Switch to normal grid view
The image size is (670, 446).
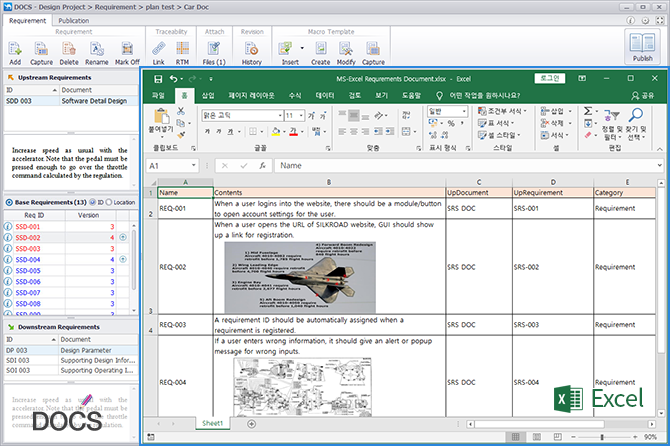point(516,437)
